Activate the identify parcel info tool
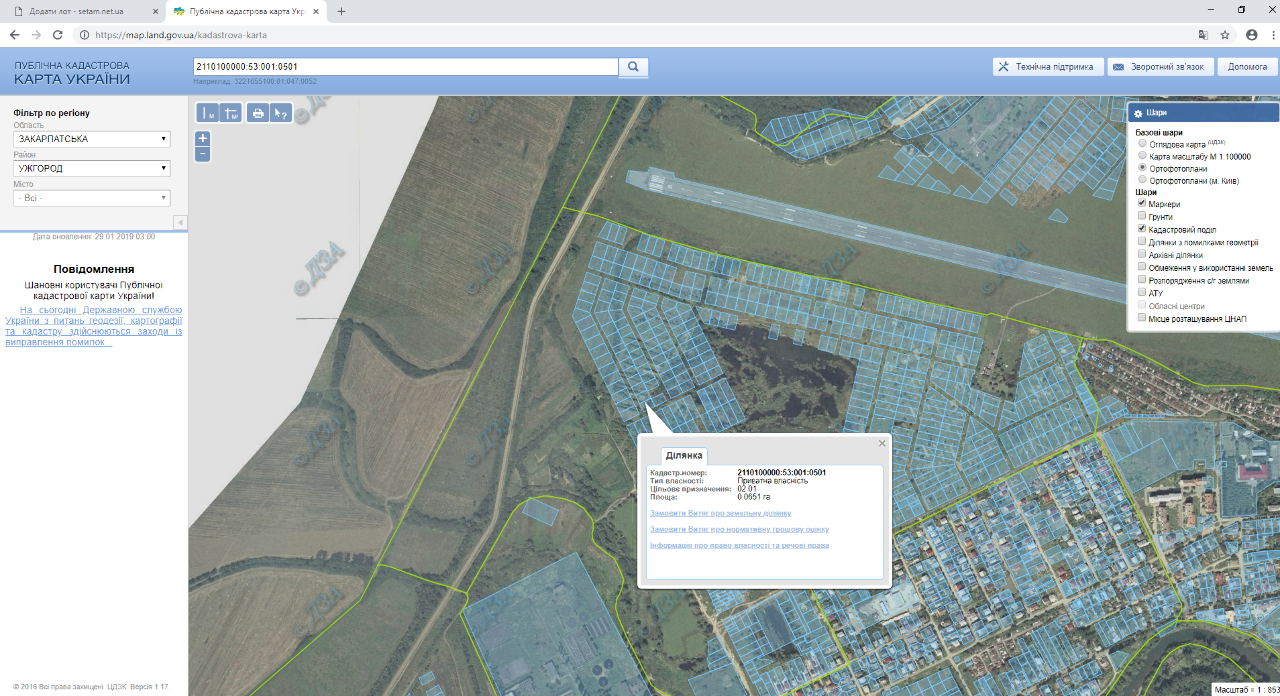1280x696 pixels. coord(281,113)
